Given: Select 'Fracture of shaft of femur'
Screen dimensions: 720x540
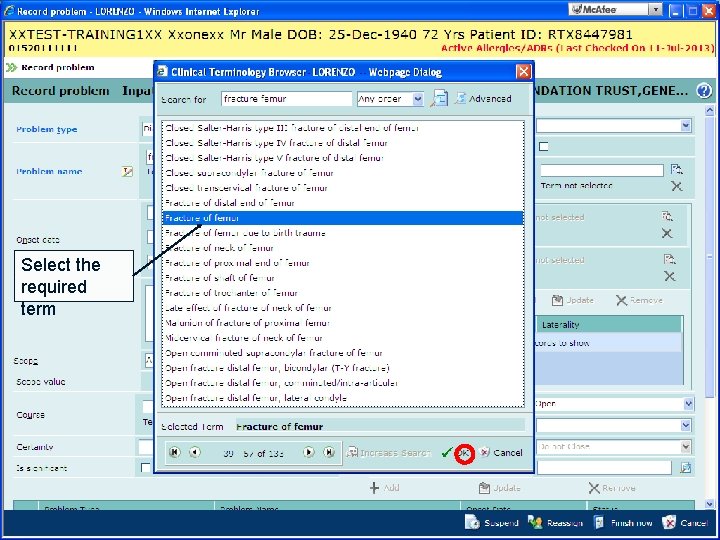Looking at the screenshot, I should (x=343, y=278).
